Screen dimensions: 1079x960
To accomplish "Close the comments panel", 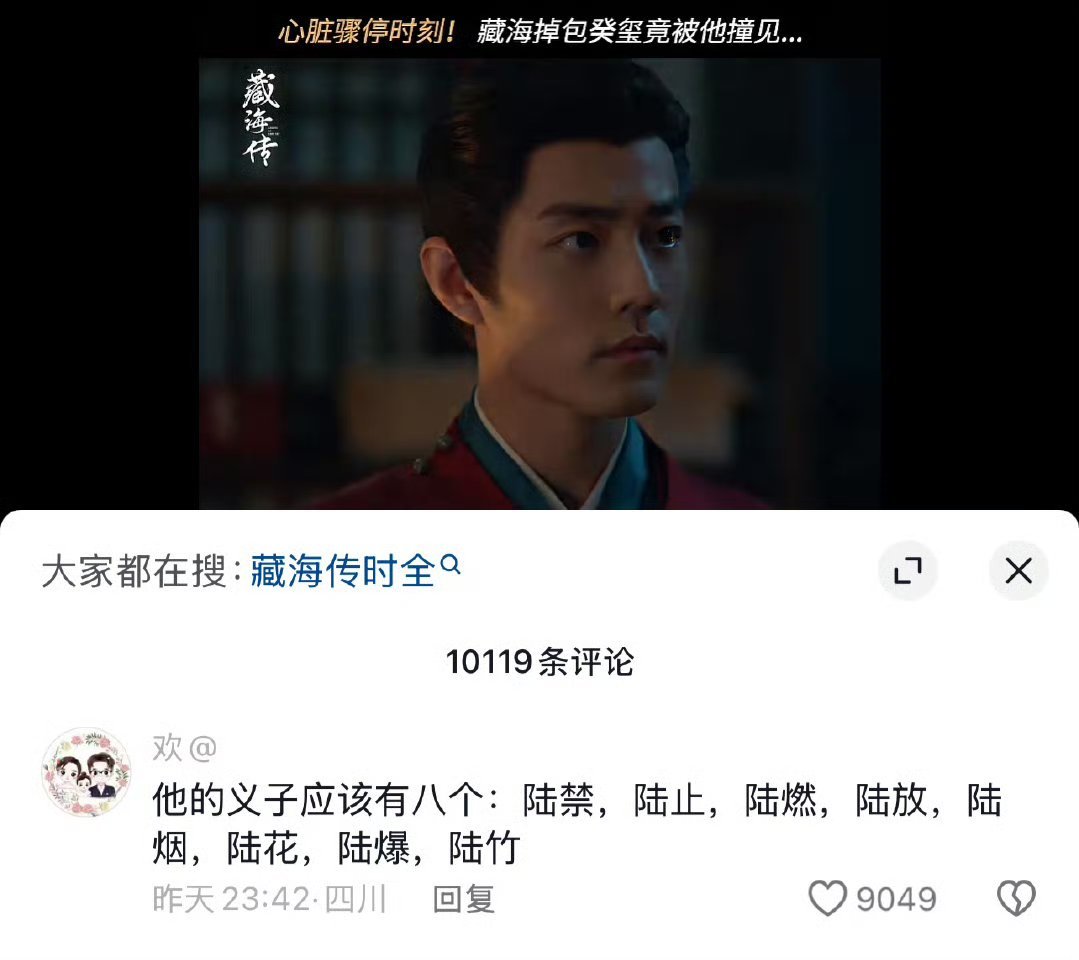I will coord(1018,570).
